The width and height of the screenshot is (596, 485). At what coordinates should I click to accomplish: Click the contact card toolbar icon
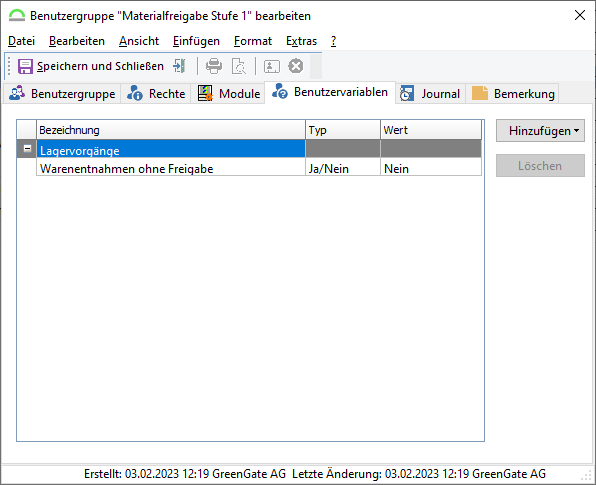[x=272, y=66]
